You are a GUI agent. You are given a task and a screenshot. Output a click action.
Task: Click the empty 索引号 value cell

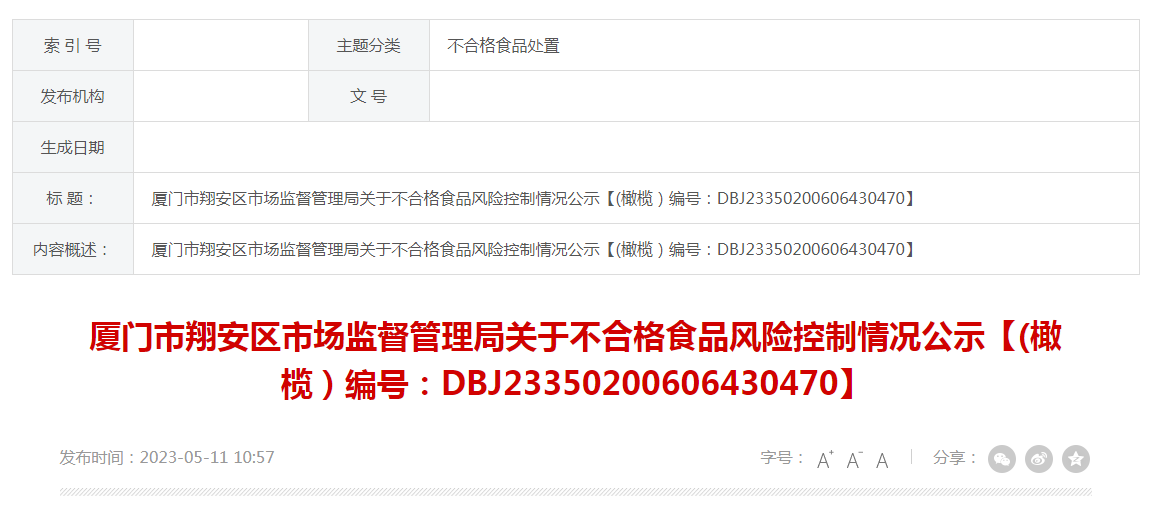pyautogui.click(x=221, y=46)
